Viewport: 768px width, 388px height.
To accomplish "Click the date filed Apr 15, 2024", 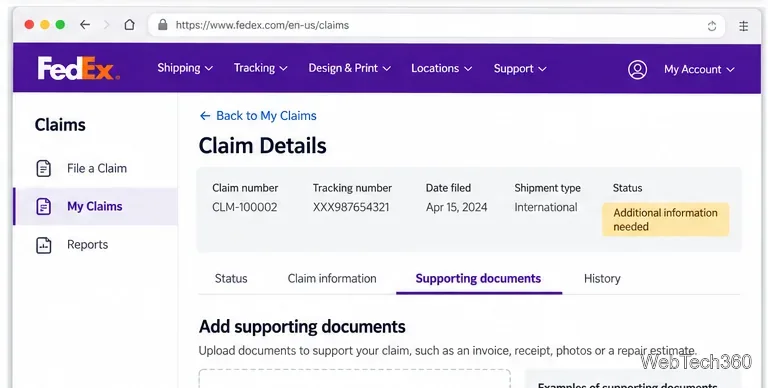I will click(456, 207).
